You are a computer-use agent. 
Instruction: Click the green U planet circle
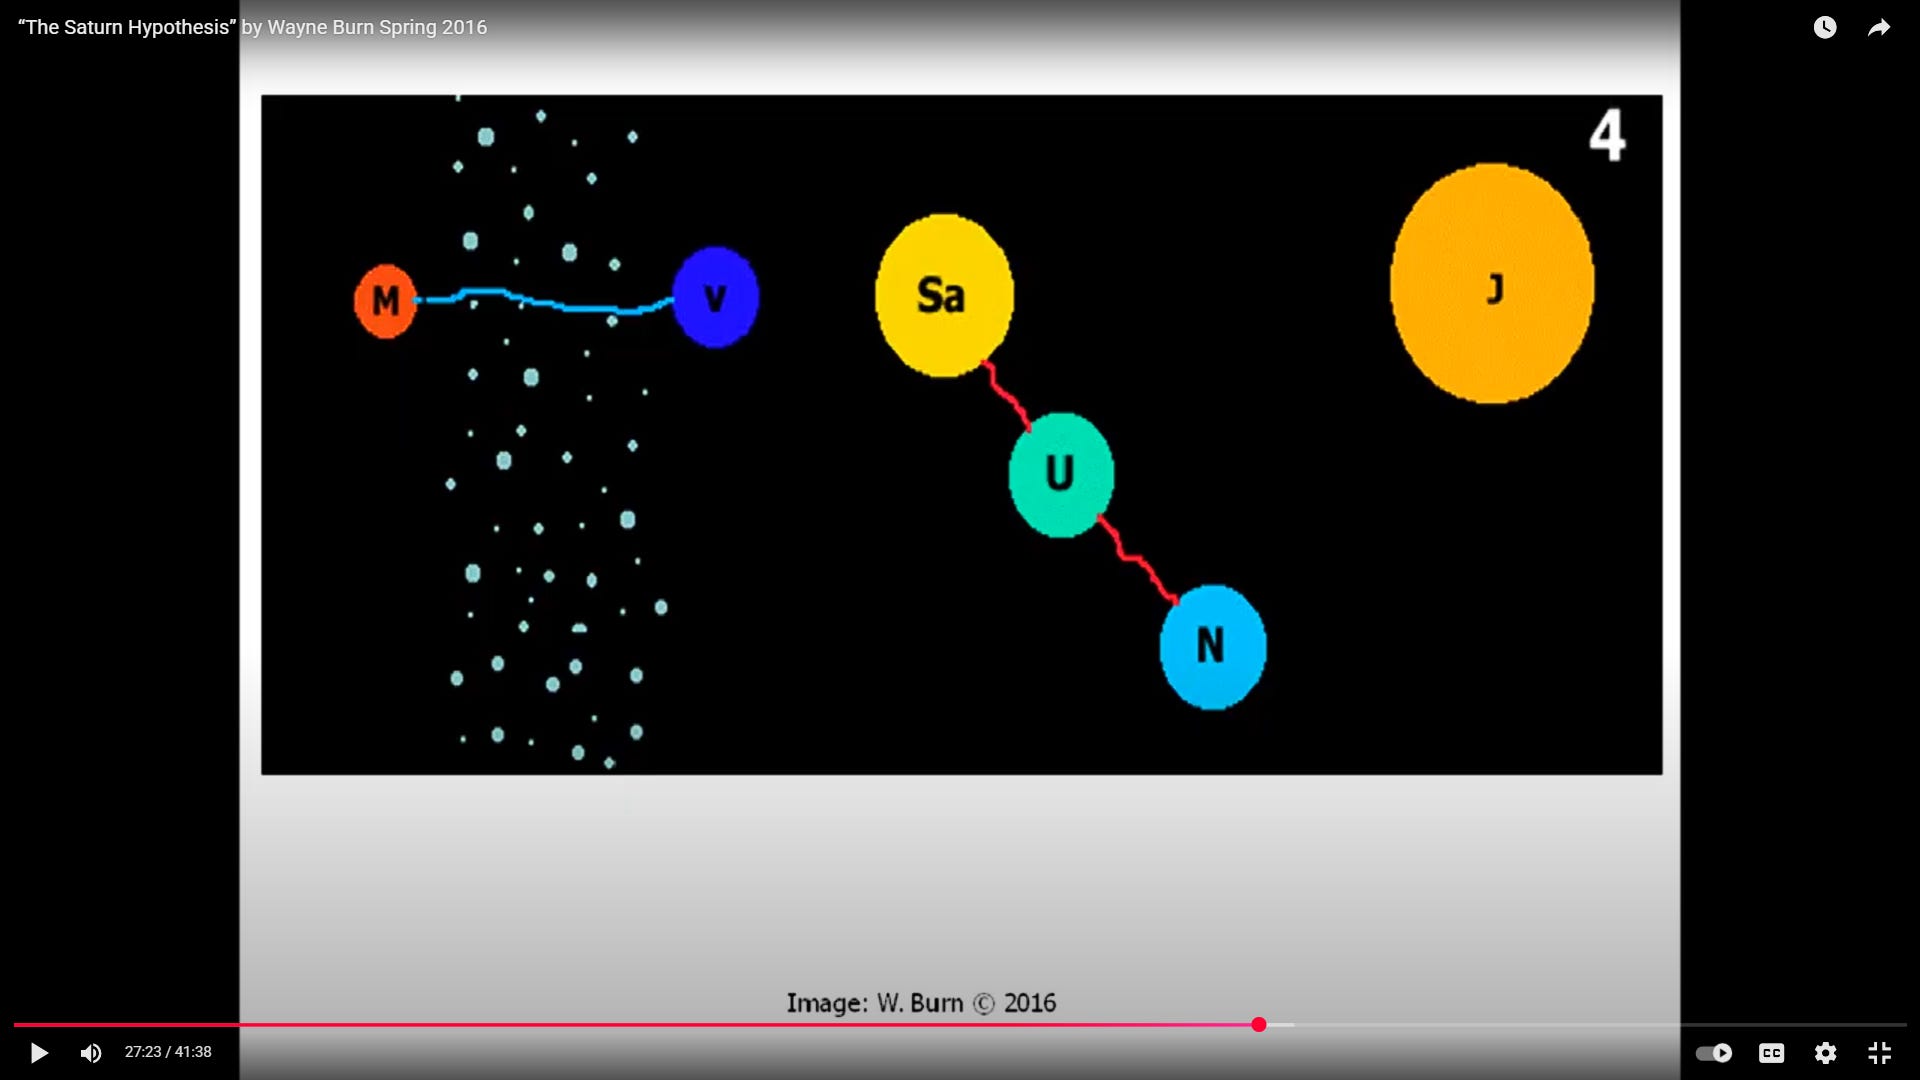[x=1061, y=474]
